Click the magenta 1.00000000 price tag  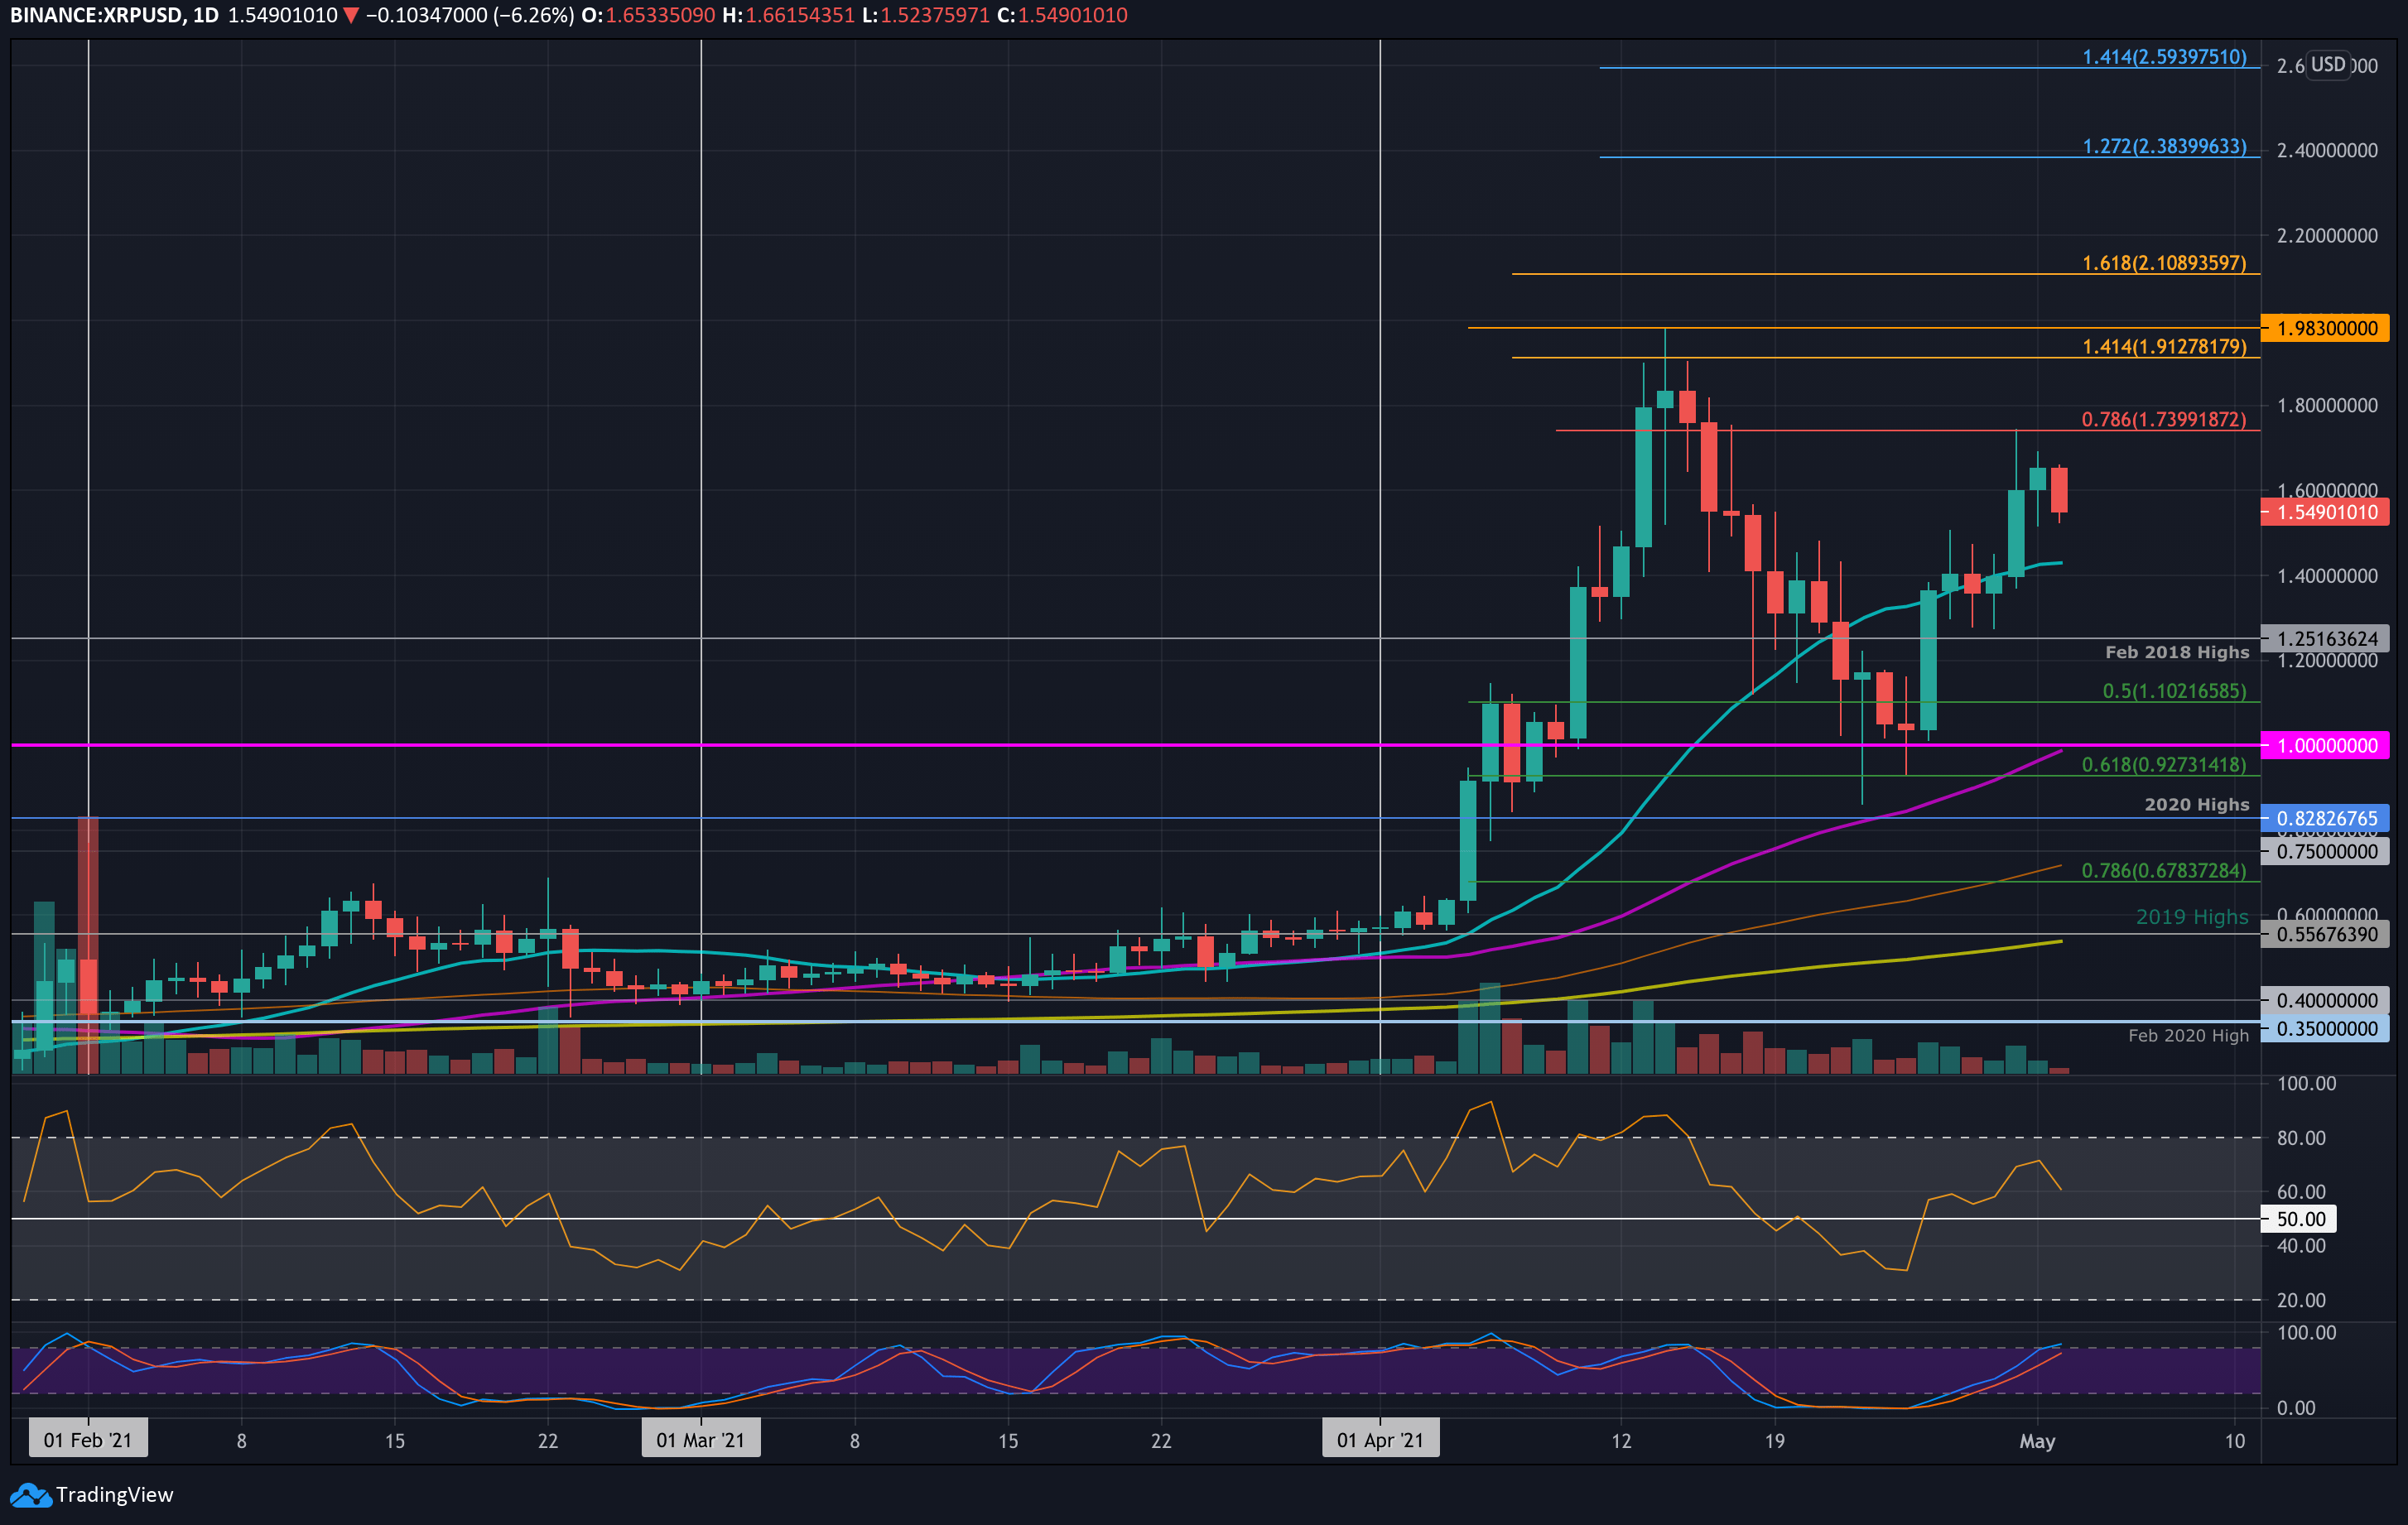point(2325,745)
